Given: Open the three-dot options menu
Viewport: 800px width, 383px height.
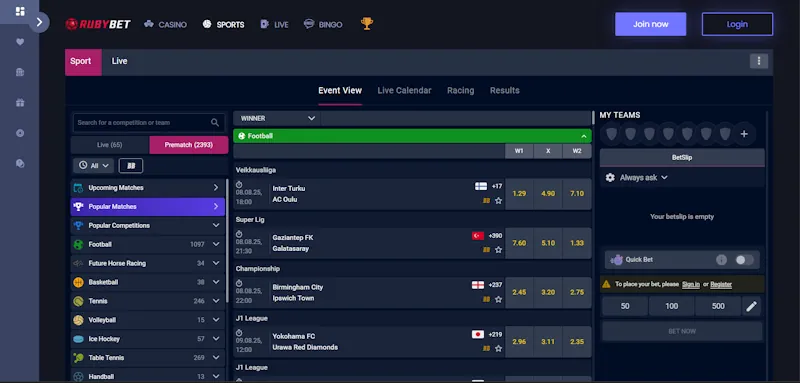Looking at the screenshot, I should 759,61.
